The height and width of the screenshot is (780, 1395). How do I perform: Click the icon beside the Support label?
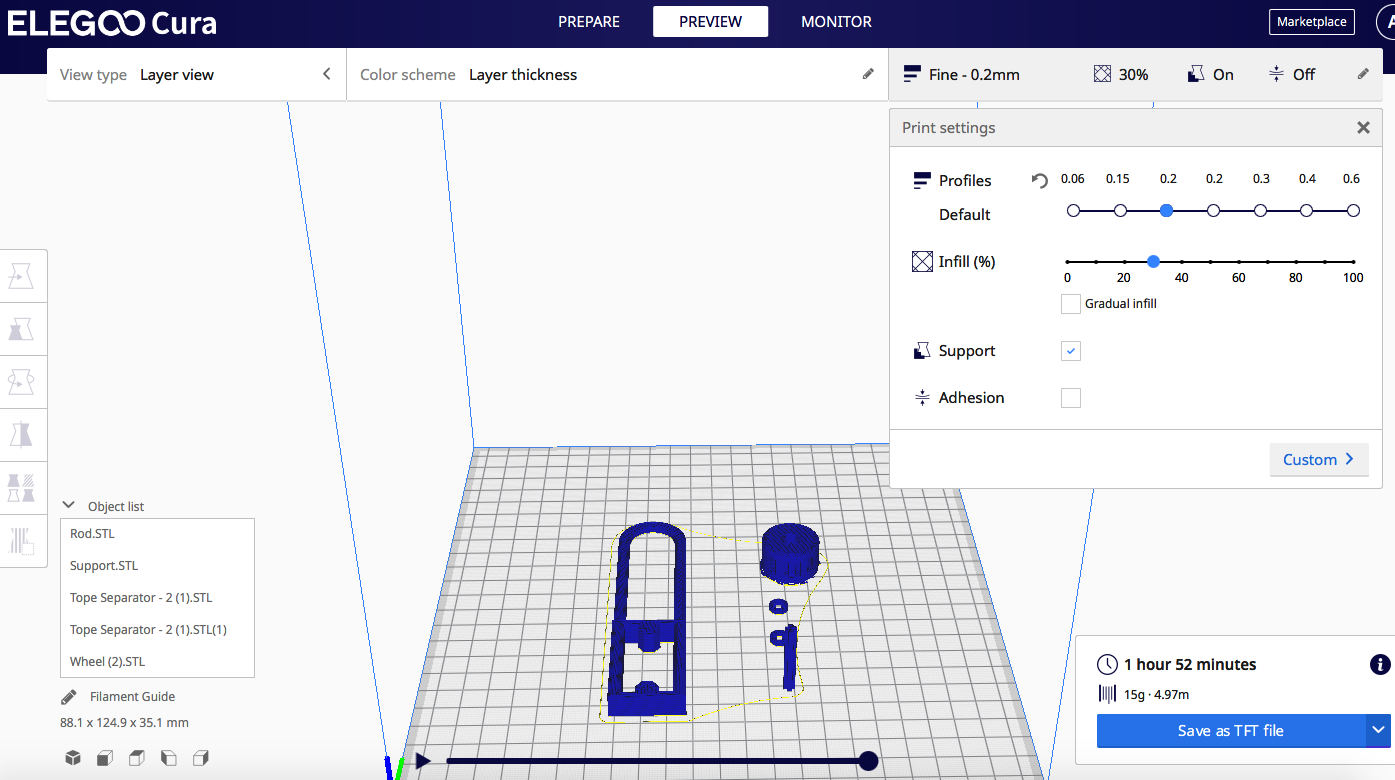[x=922, y=351]
